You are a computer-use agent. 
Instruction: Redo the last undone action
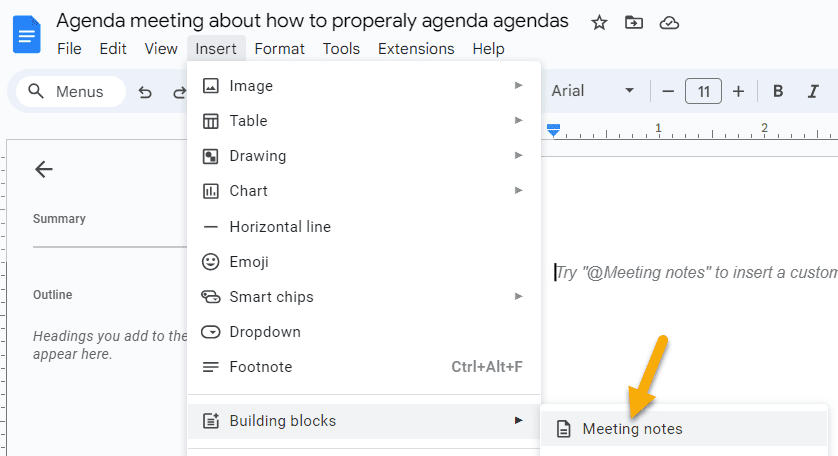180,92
